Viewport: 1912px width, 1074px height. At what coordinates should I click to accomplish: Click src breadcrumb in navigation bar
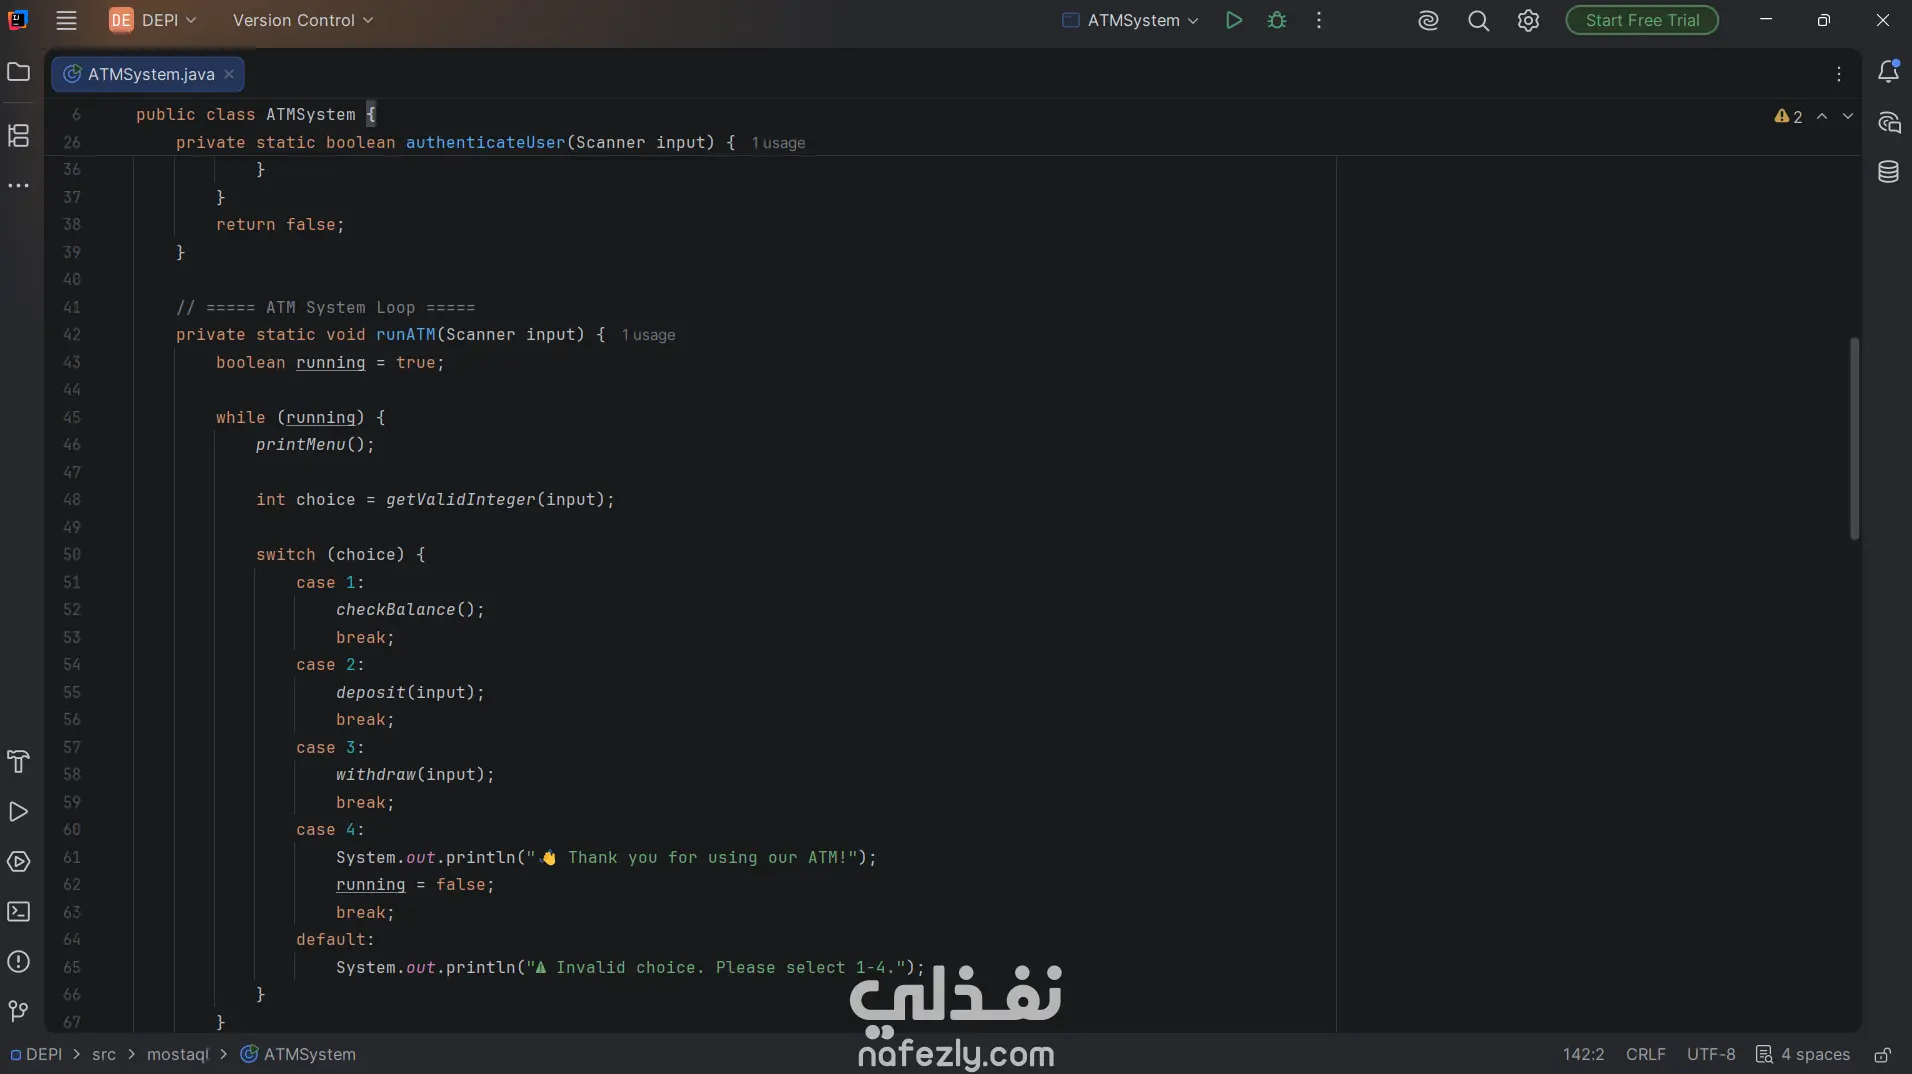(x=104, y=1055)
